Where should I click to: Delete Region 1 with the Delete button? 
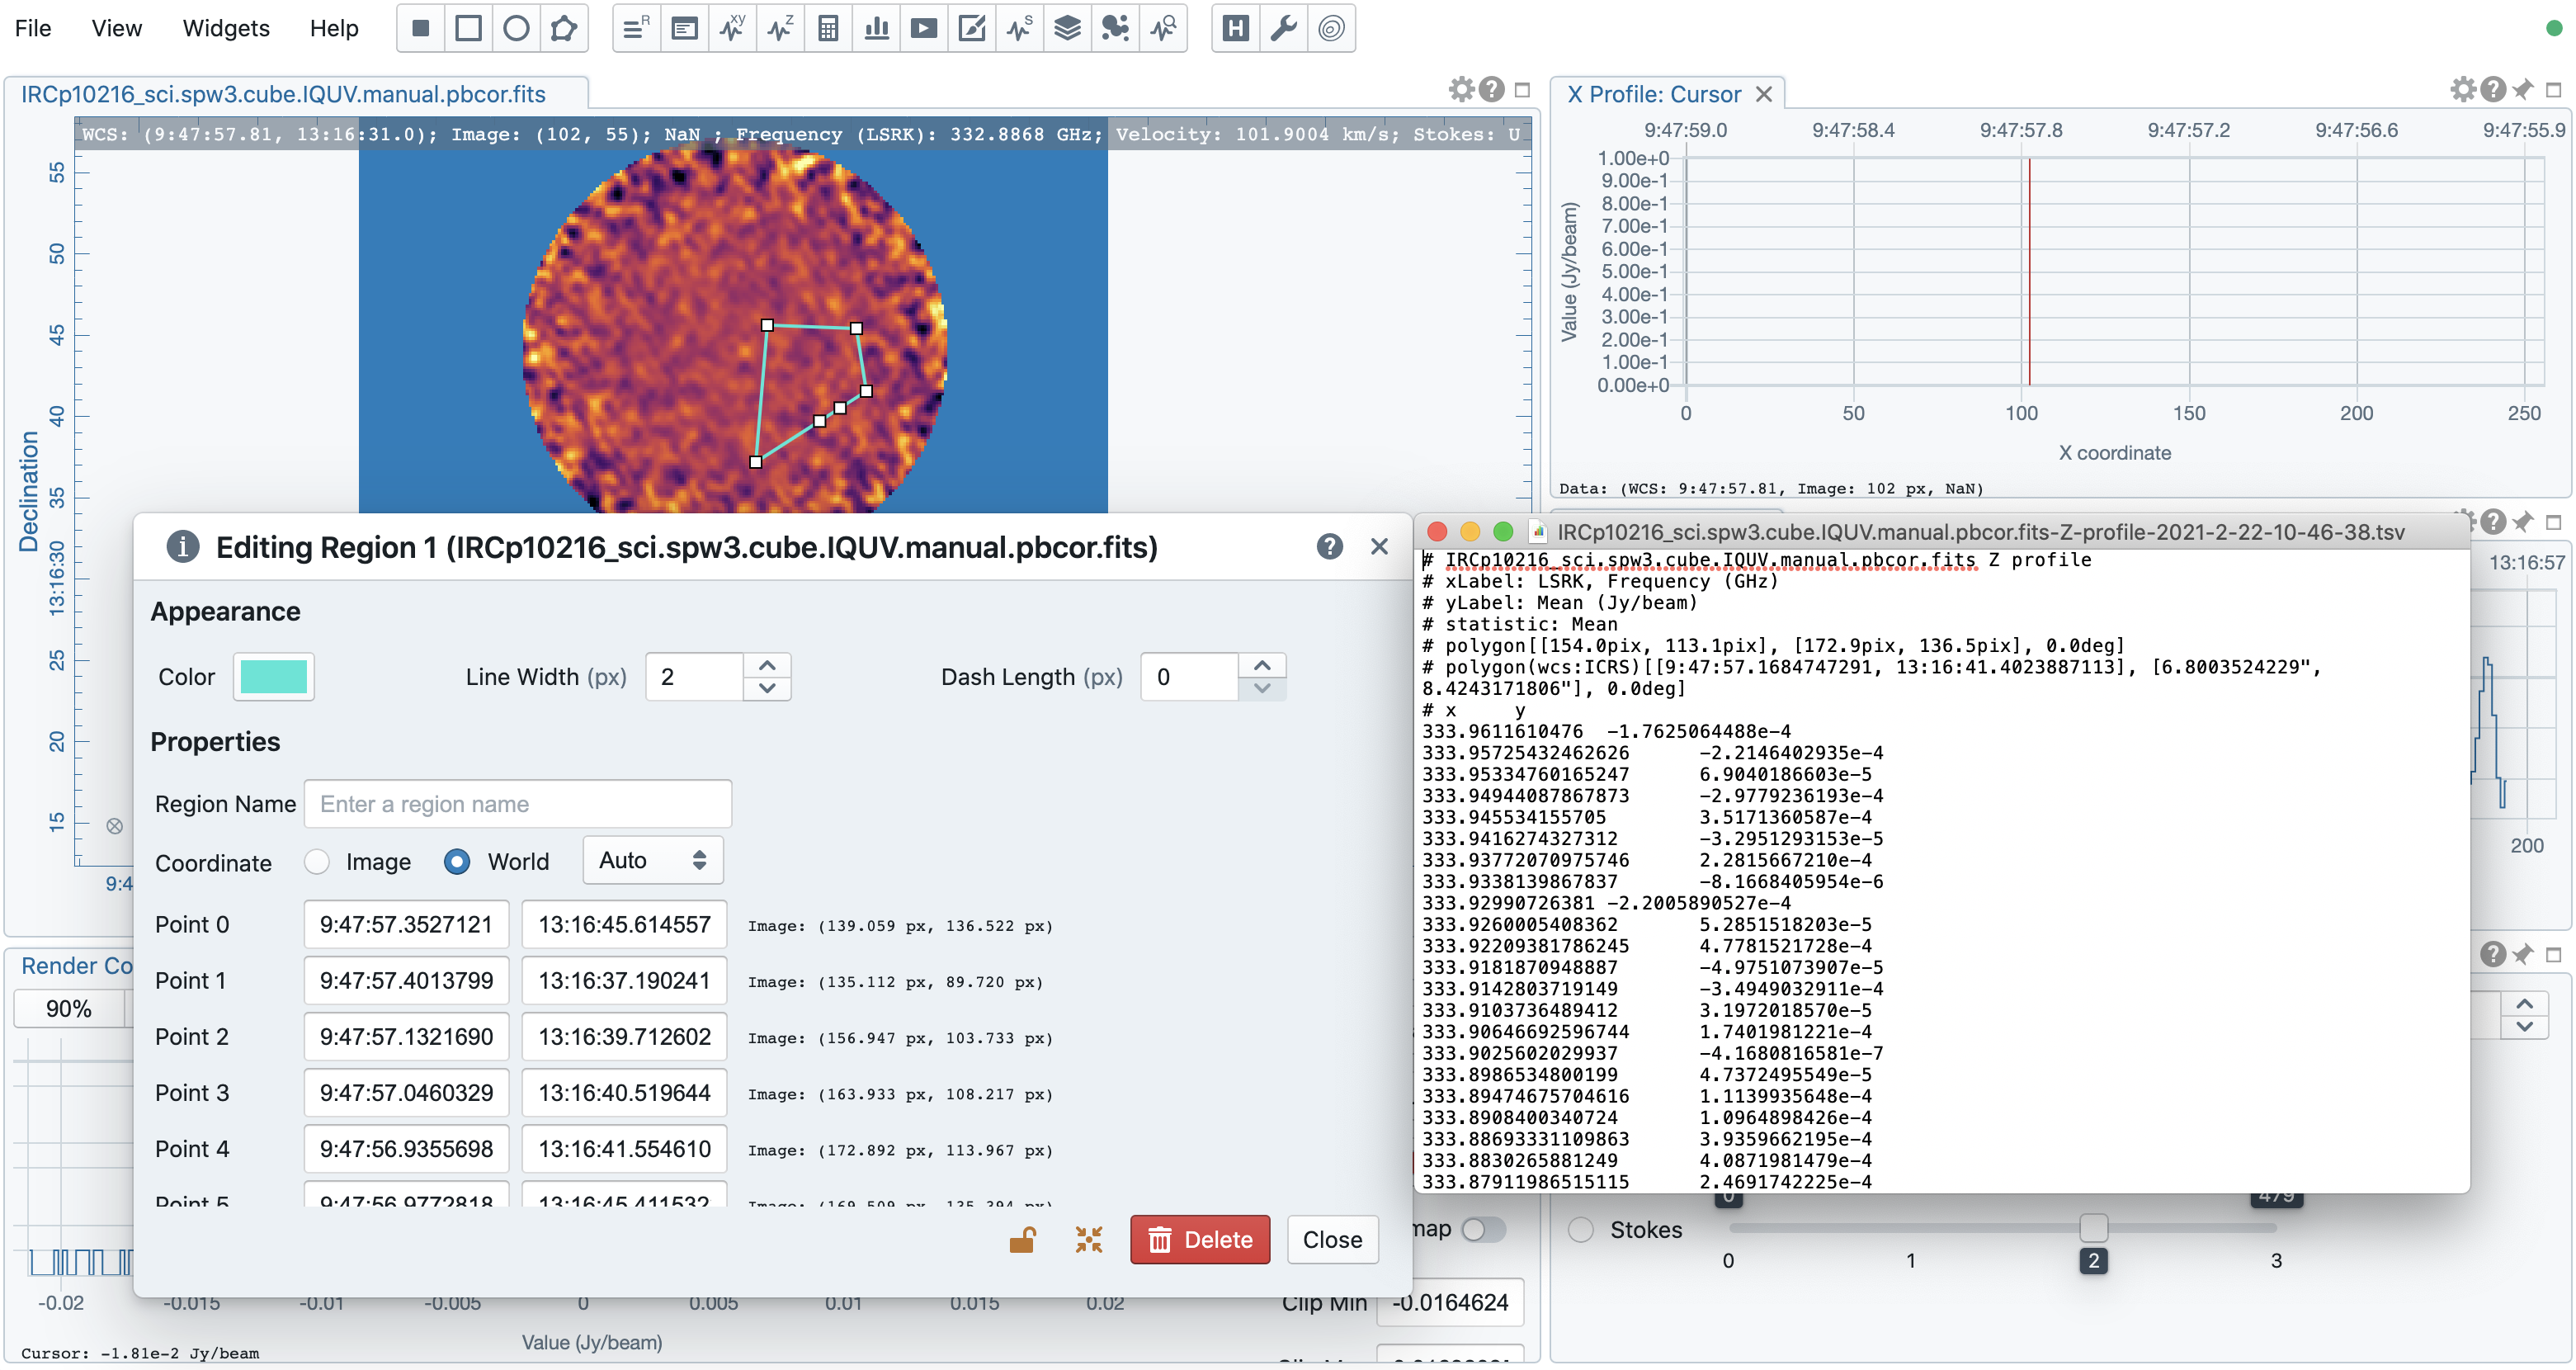point(1199,1239)
